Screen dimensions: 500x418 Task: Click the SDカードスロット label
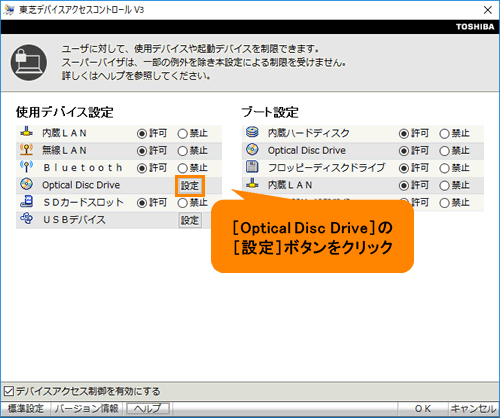coord(83,202)
